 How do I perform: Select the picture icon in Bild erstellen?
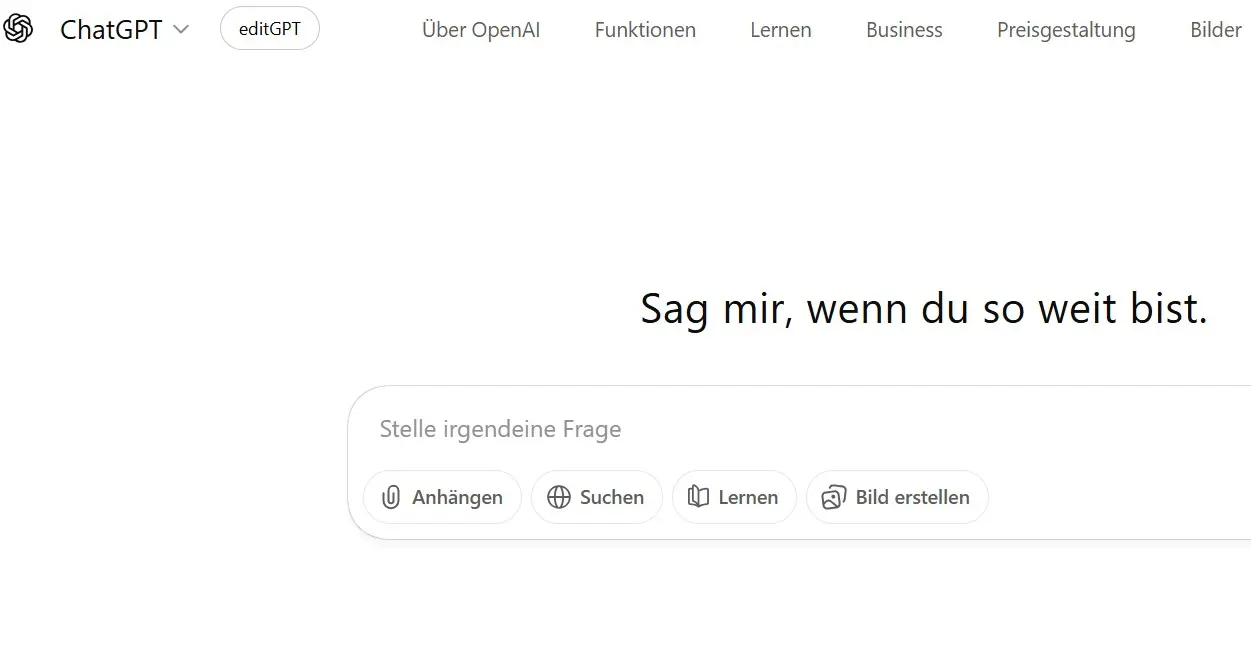click(x=832, y=497)
